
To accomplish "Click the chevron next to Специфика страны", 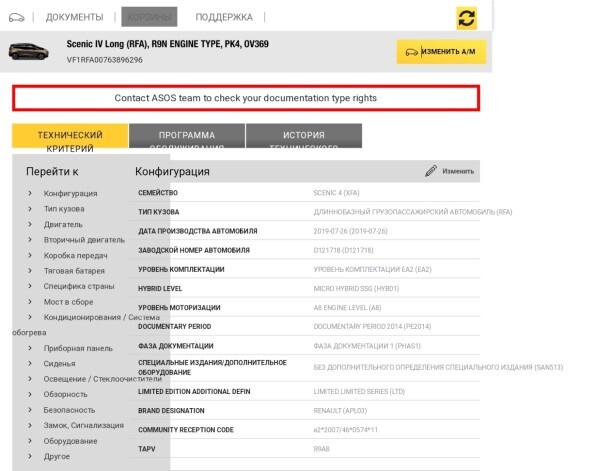I will 30,286.
